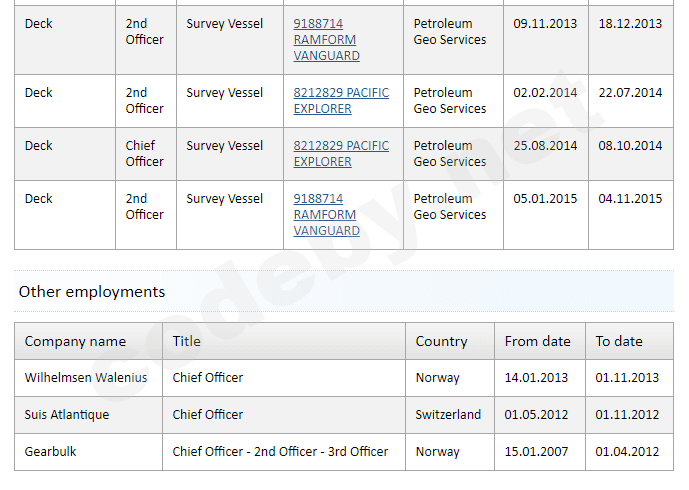Screen dimensions: 689x490
Task: Click the Title column header
Action: [x=187, y=341]
